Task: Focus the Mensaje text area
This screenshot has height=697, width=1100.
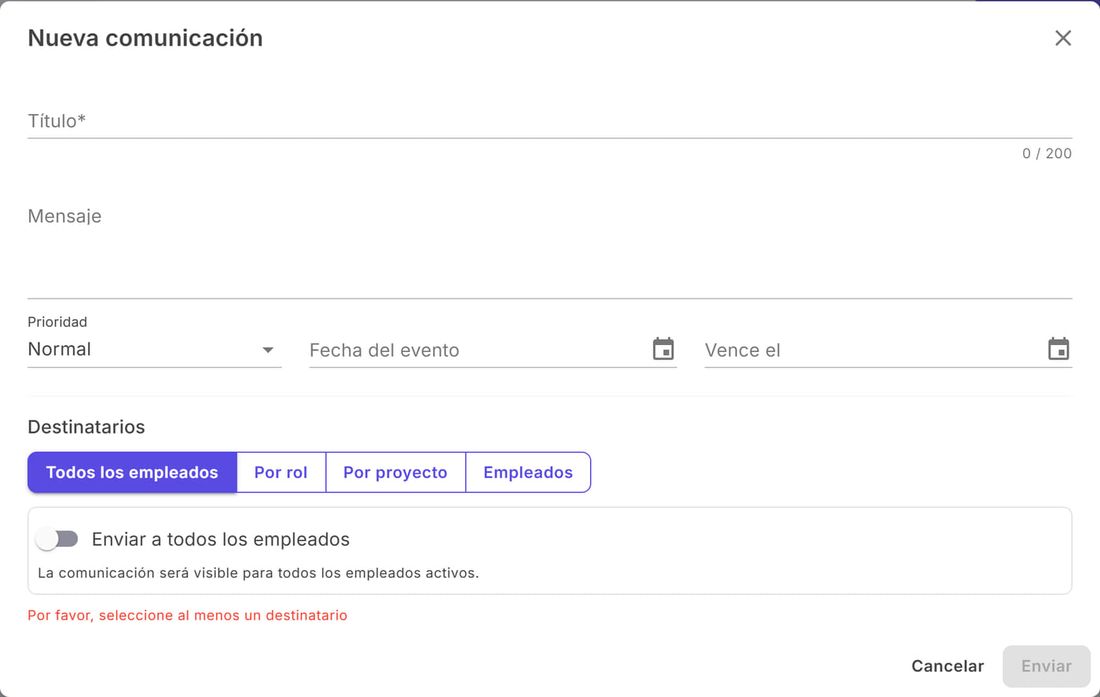Action: [549, 248]
